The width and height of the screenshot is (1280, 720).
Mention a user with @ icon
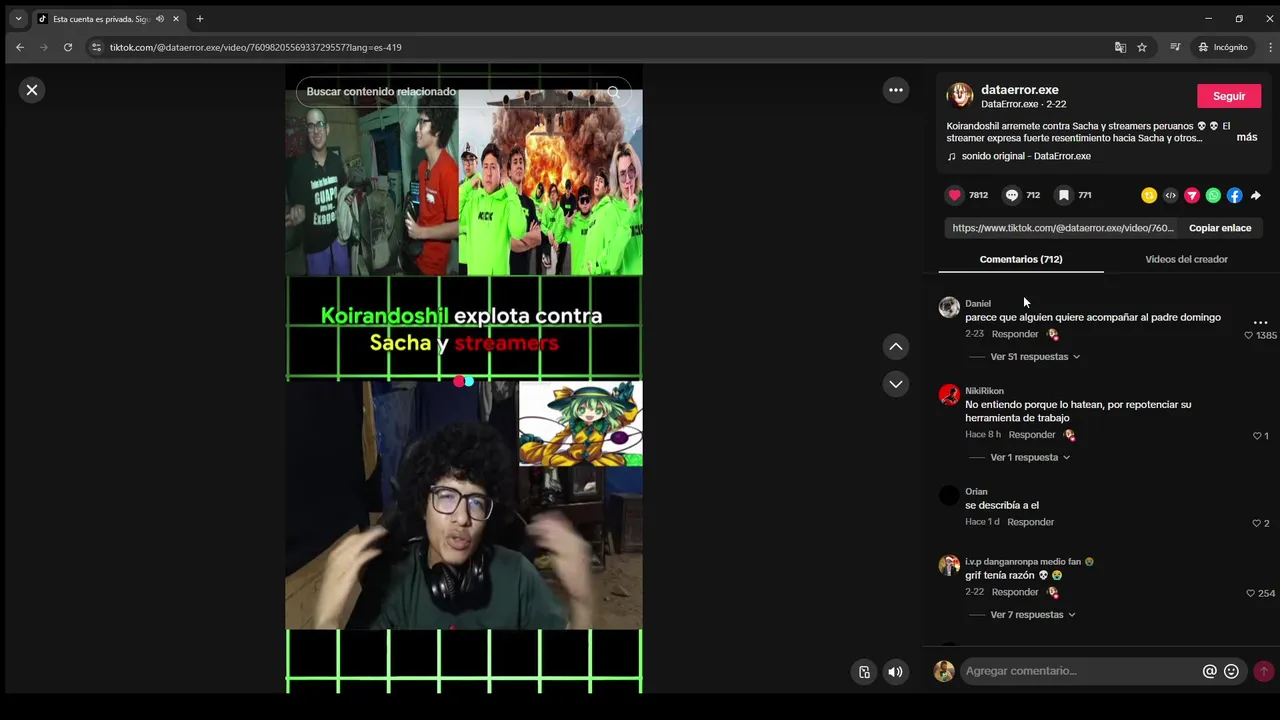click(1209, 671)
